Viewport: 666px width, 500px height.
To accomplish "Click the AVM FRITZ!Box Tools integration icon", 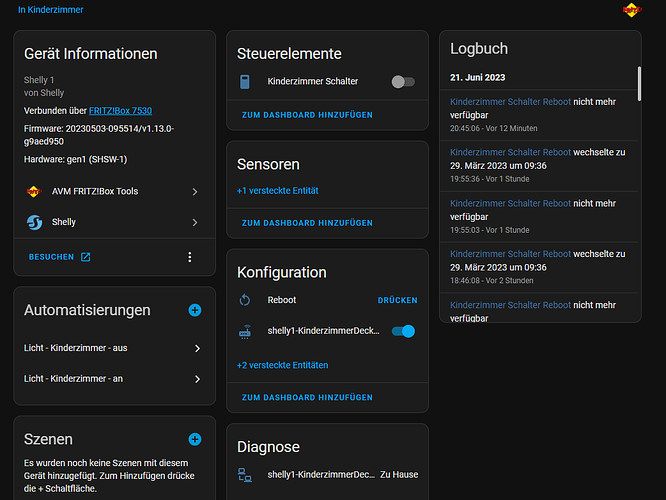I will click(x=34, y=191).
